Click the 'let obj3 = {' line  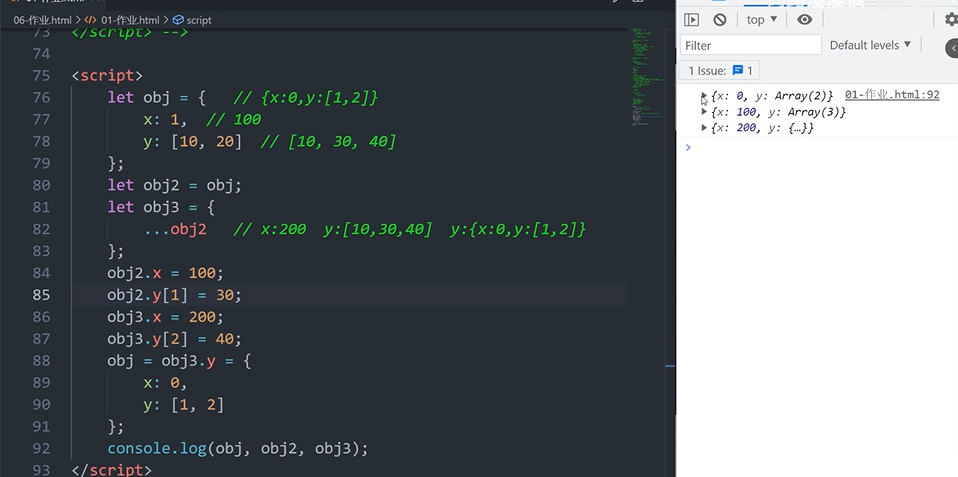pyautogui.click(x=161, y=208)
